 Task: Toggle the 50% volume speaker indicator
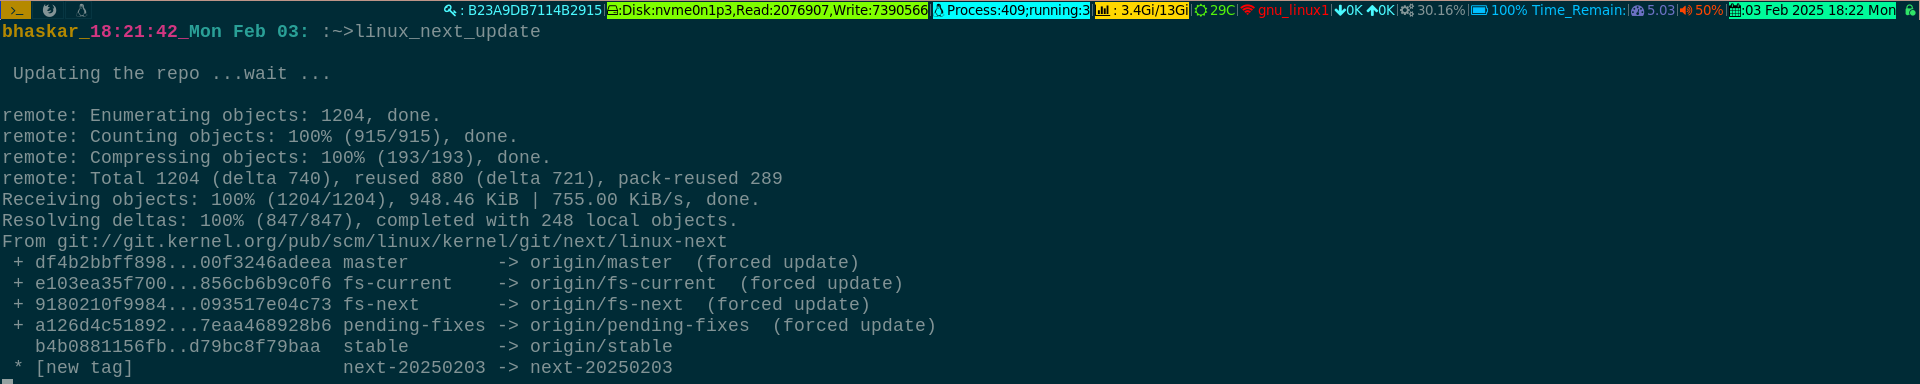click(x=1701, y=10)
